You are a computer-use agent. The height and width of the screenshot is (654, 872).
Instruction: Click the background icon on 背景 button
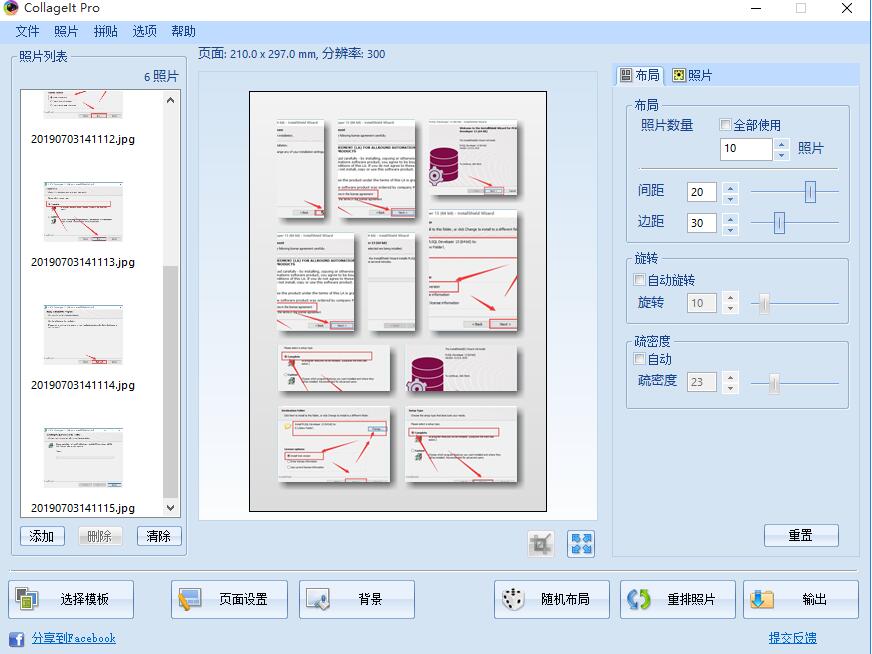[x=320, y=598]
